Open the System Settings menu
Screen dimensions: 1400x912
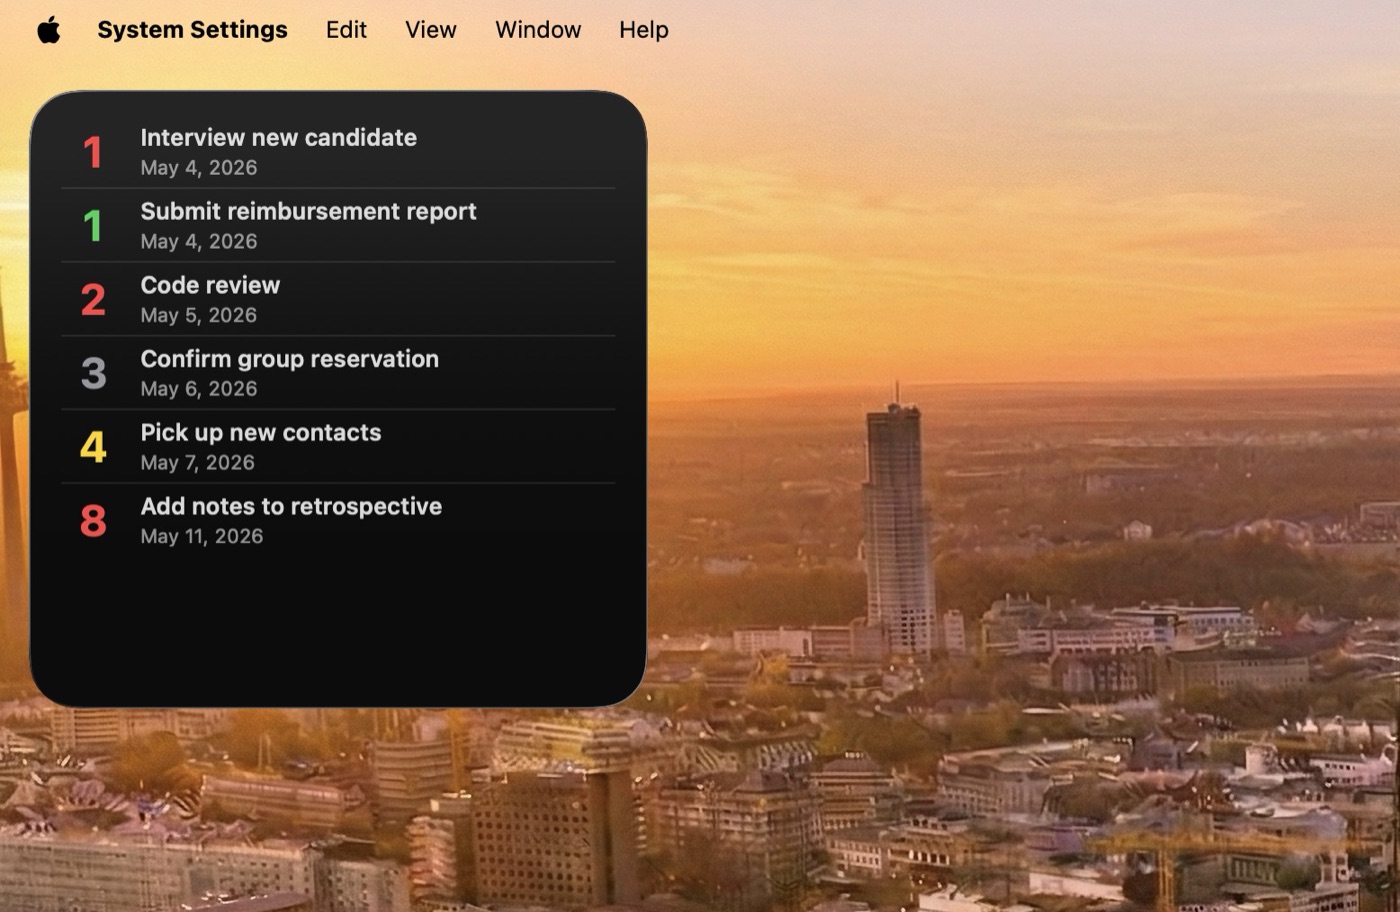(x=192, y=30)
